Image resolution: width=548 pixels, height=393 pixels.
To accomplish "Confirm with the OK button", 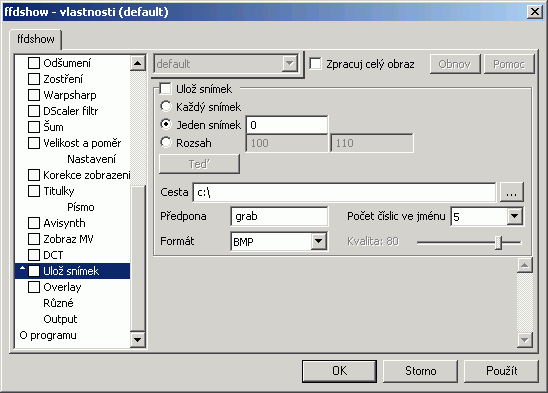I will pyautogui.click(x=339, y=371).
